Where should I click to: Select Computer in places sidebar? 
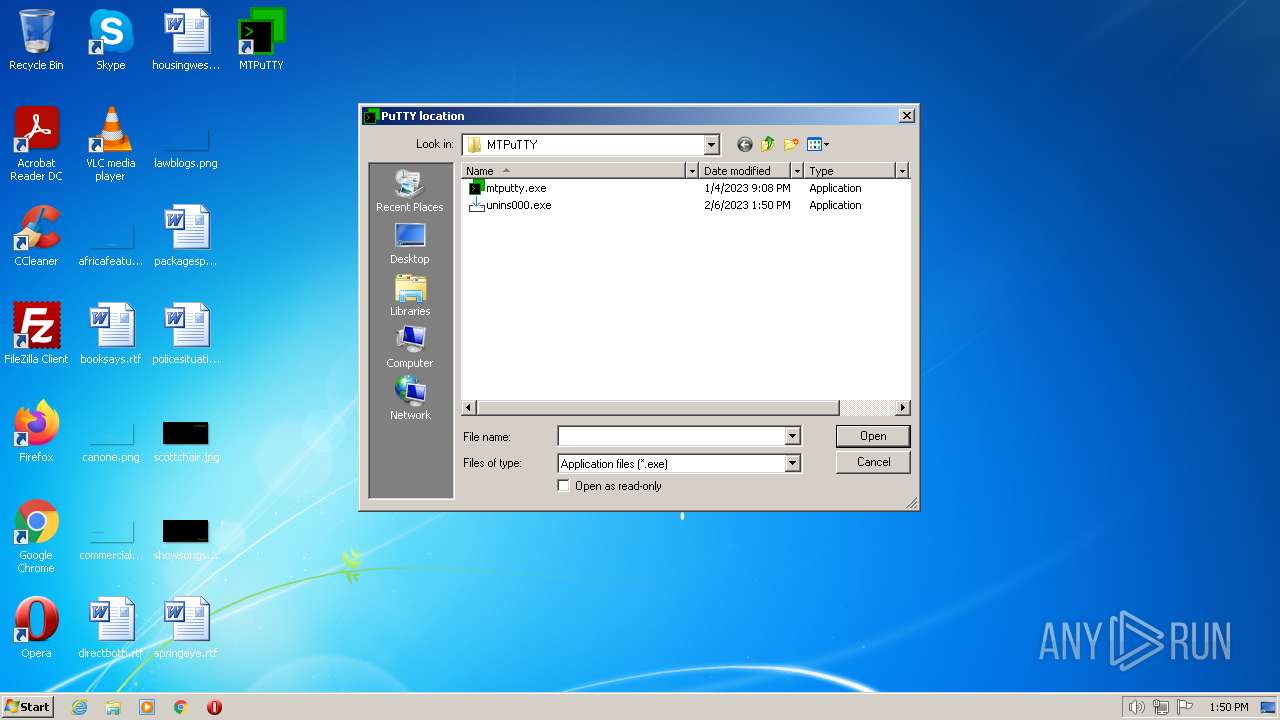pyautogui.click(x=410, y=347)
